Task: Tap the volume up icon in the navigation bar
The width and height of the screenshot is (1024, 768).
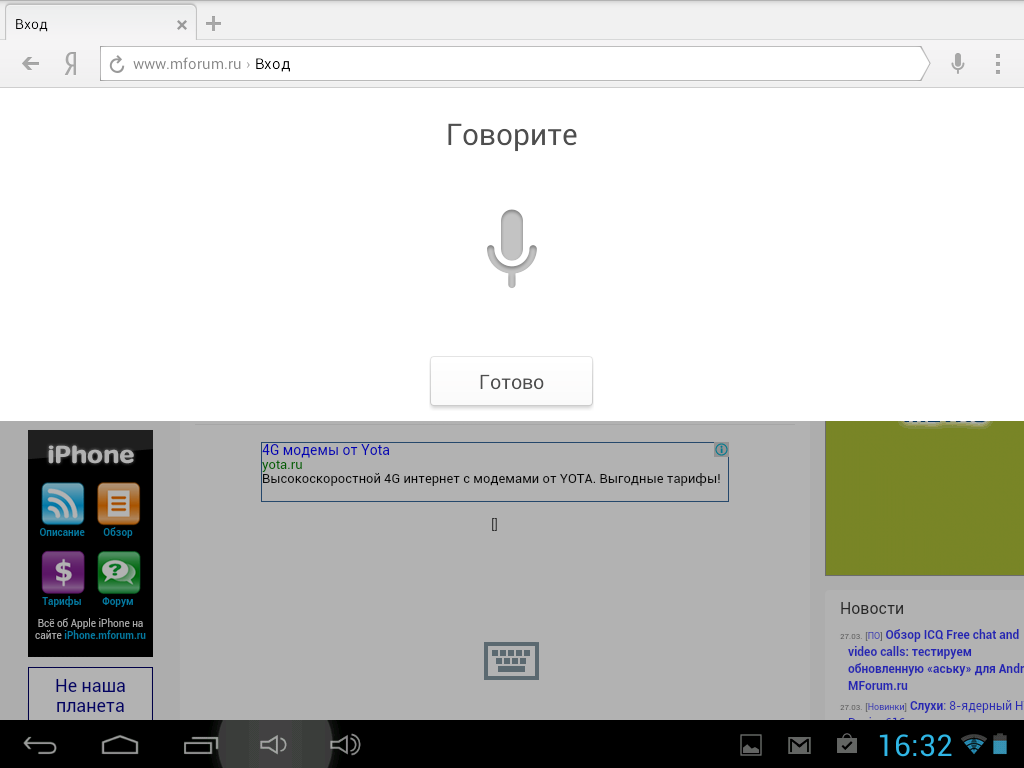Action: coord(345,744)
